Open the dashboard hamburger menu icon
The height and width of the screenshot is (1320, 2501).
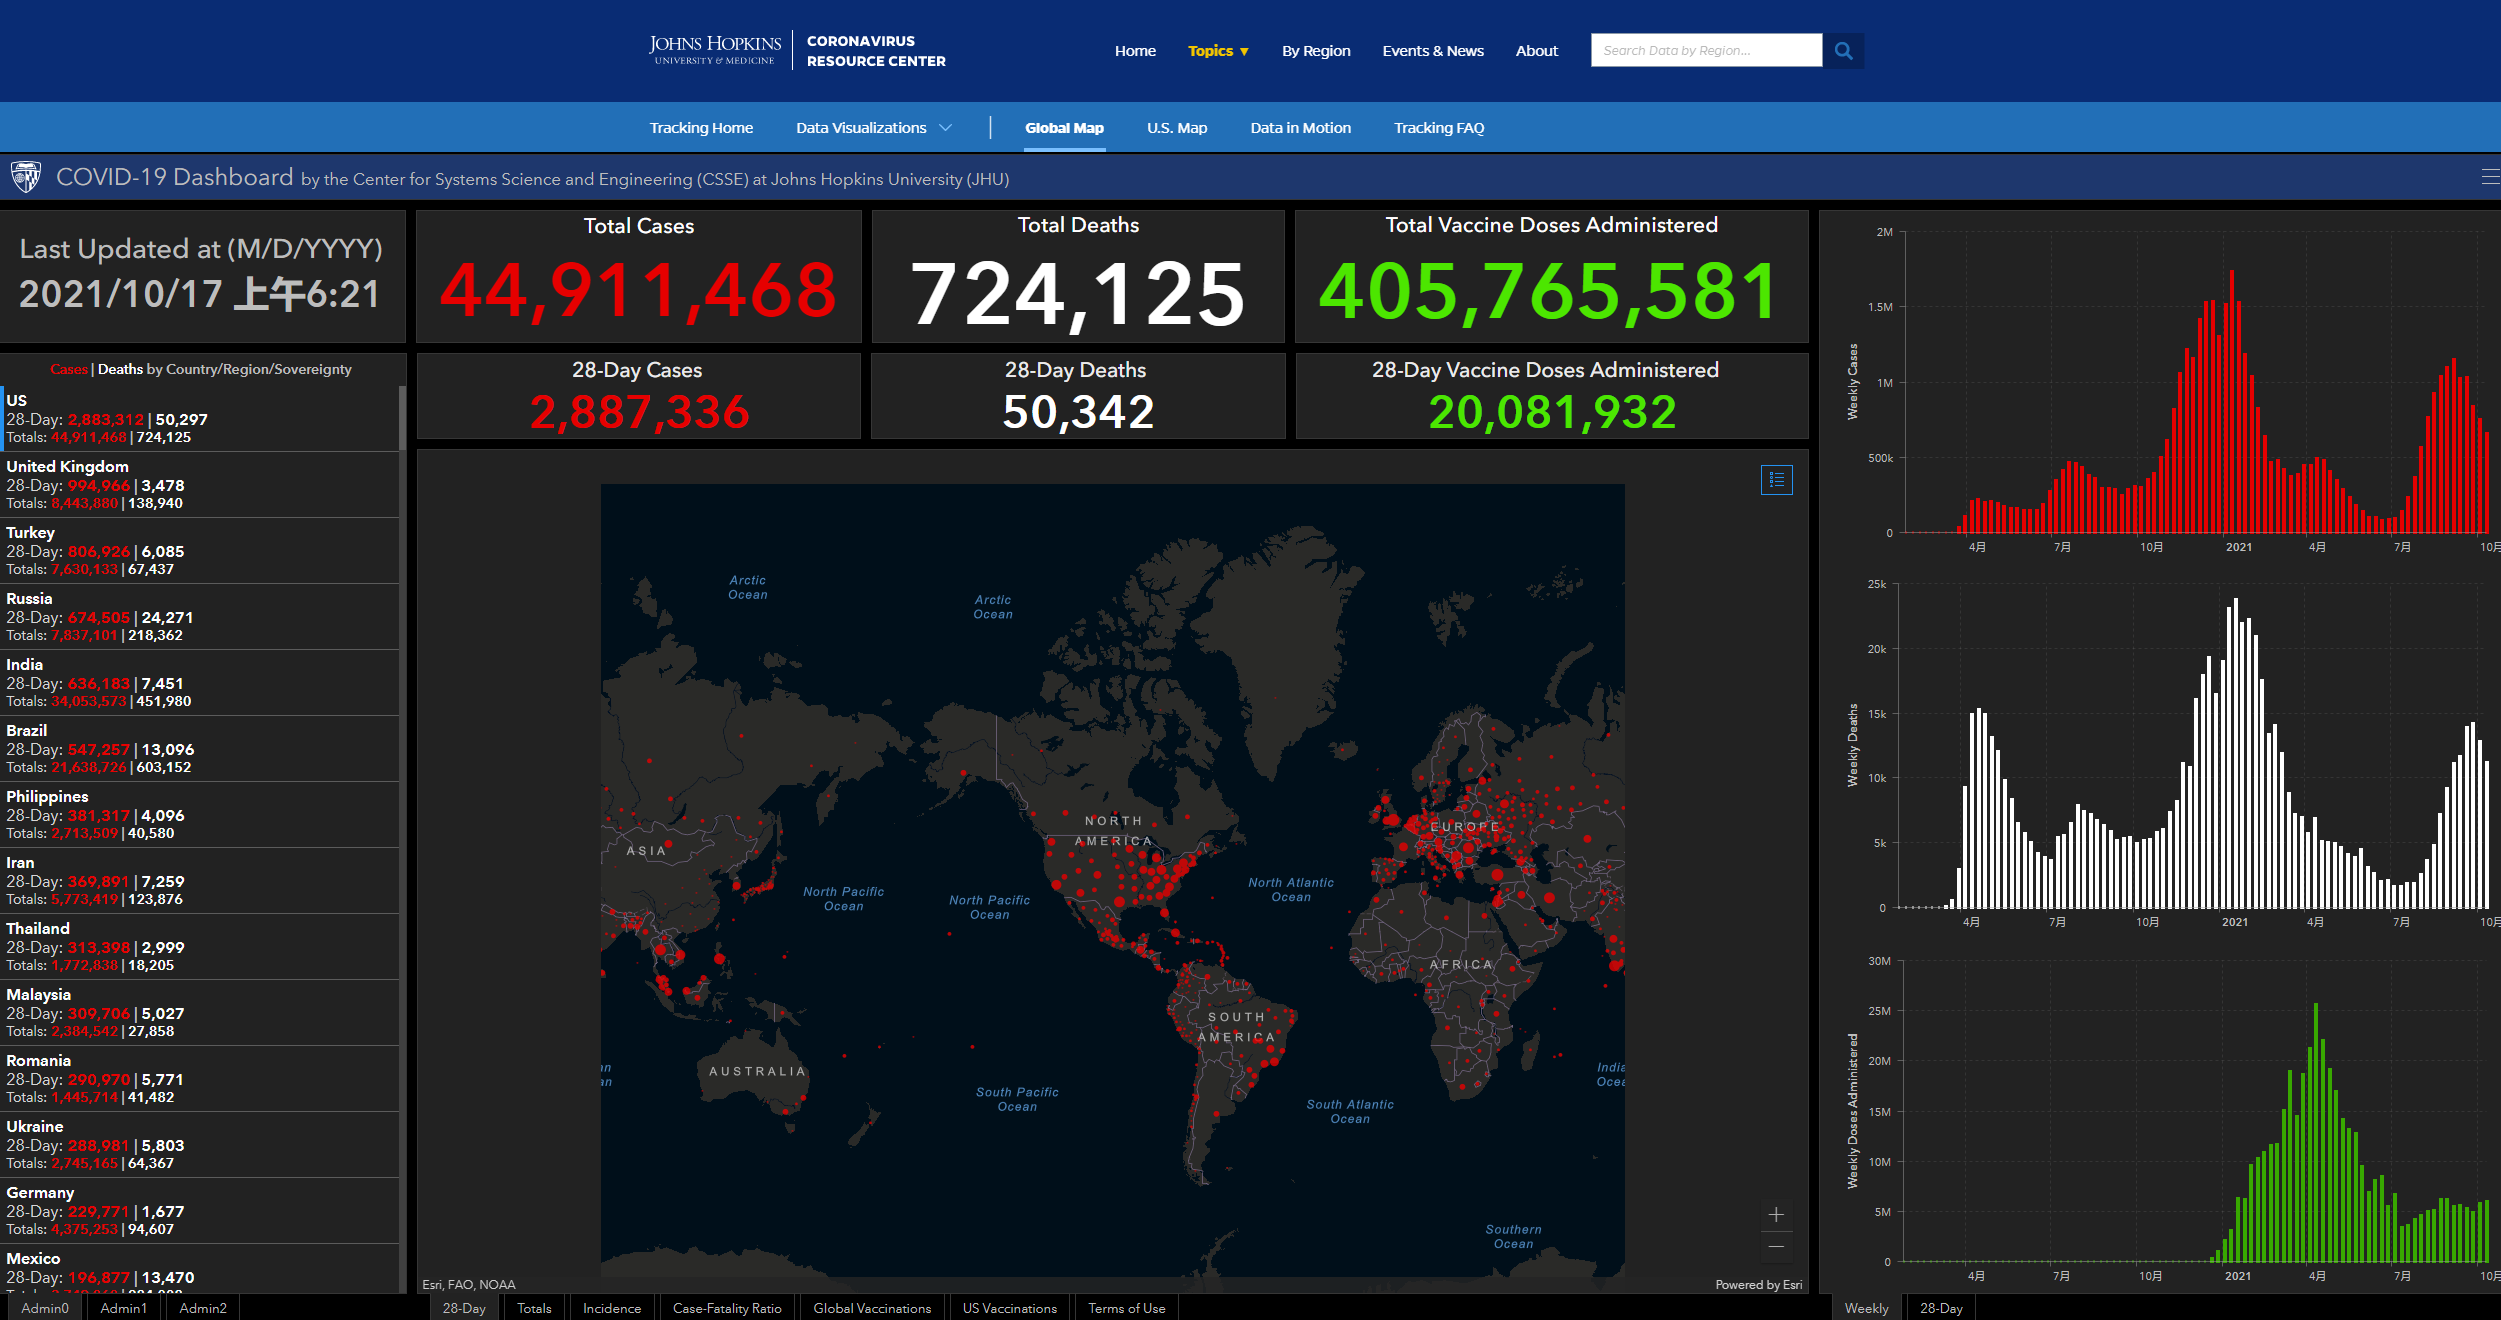tap(2489, 178)
